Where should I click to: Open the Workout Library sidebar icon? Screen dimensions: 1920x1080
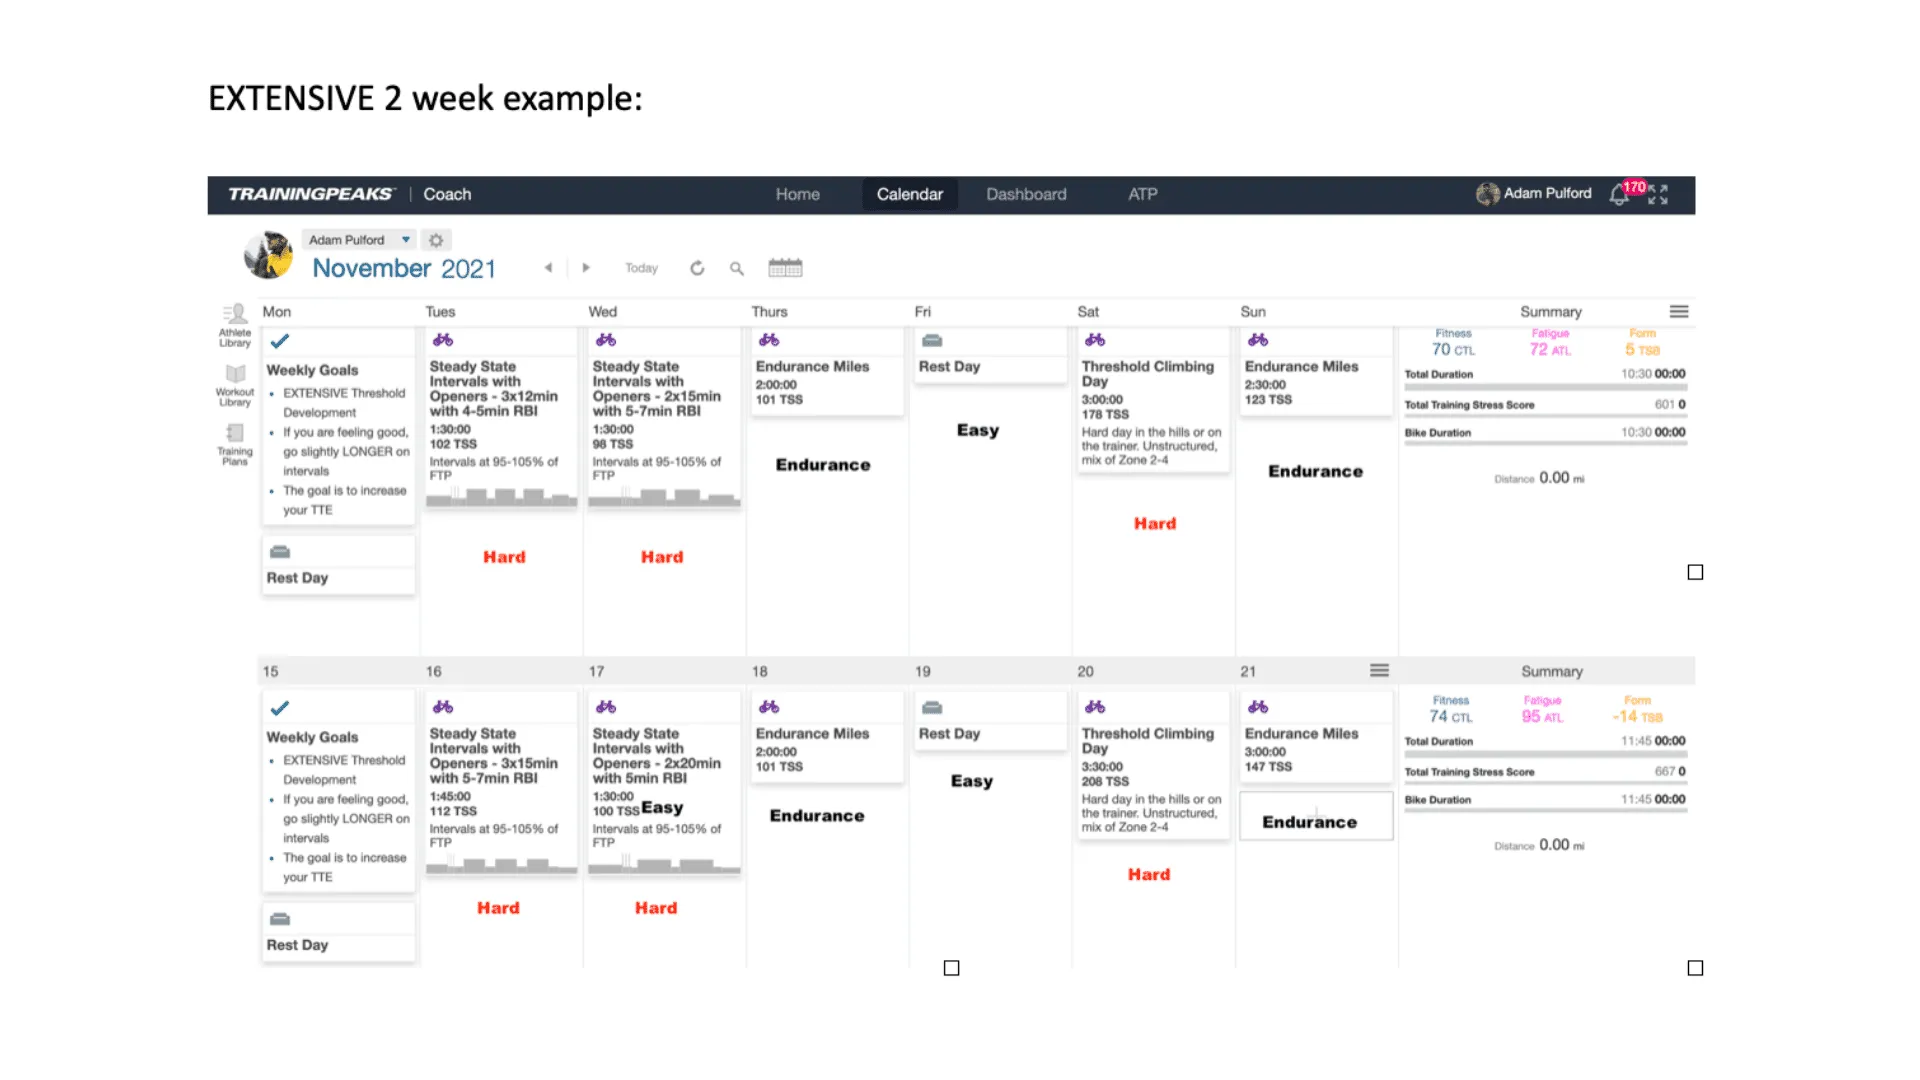tap(235, 385)
